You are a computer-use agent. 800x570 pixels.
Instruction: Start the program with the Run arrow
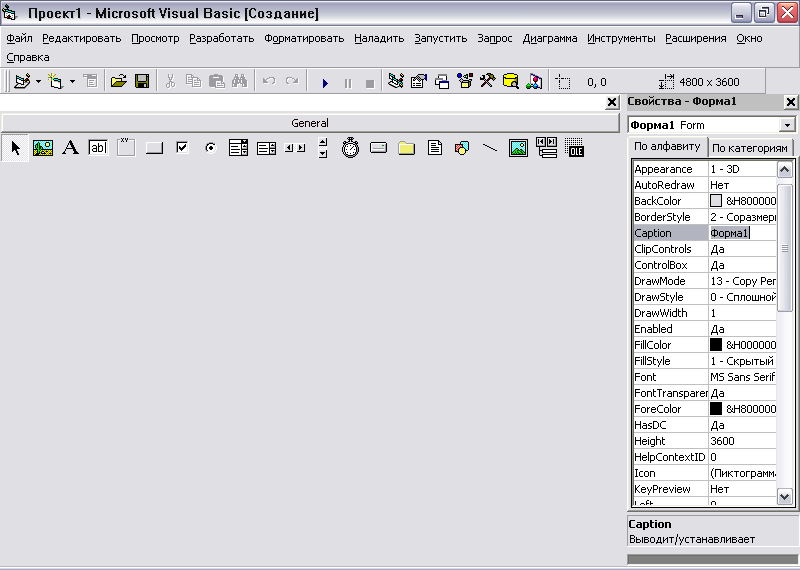325,83
